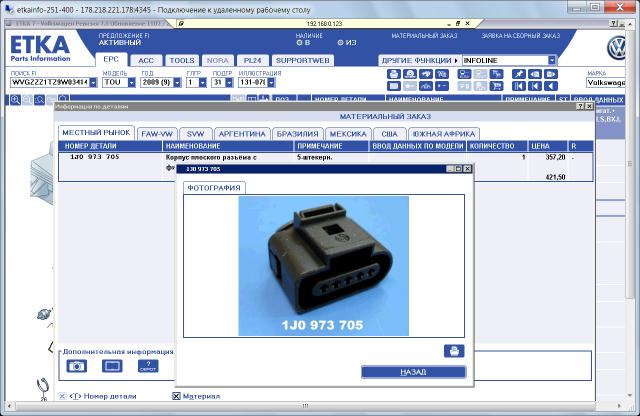Open the ГОД dropdown showing 2009
This screenshot has height=416, width=640.
tap(177, 82)
